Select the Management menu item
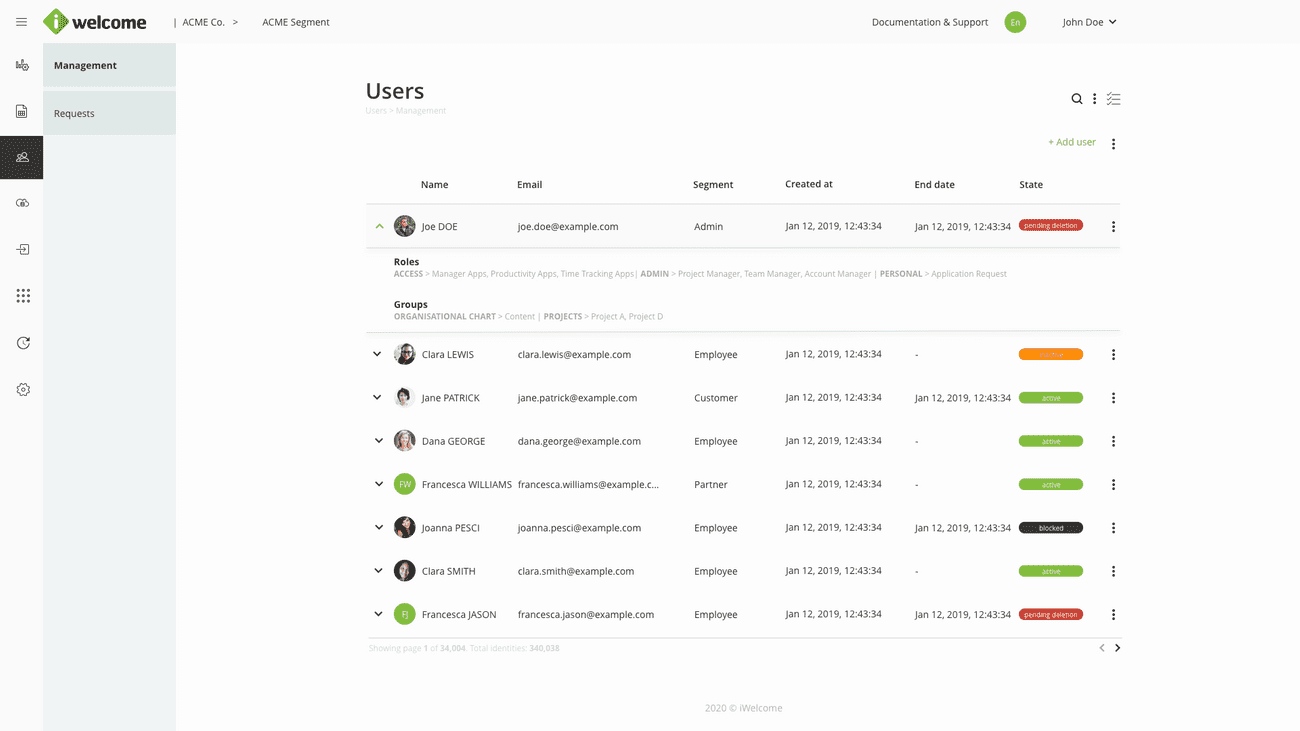 (x=109, y=66)
